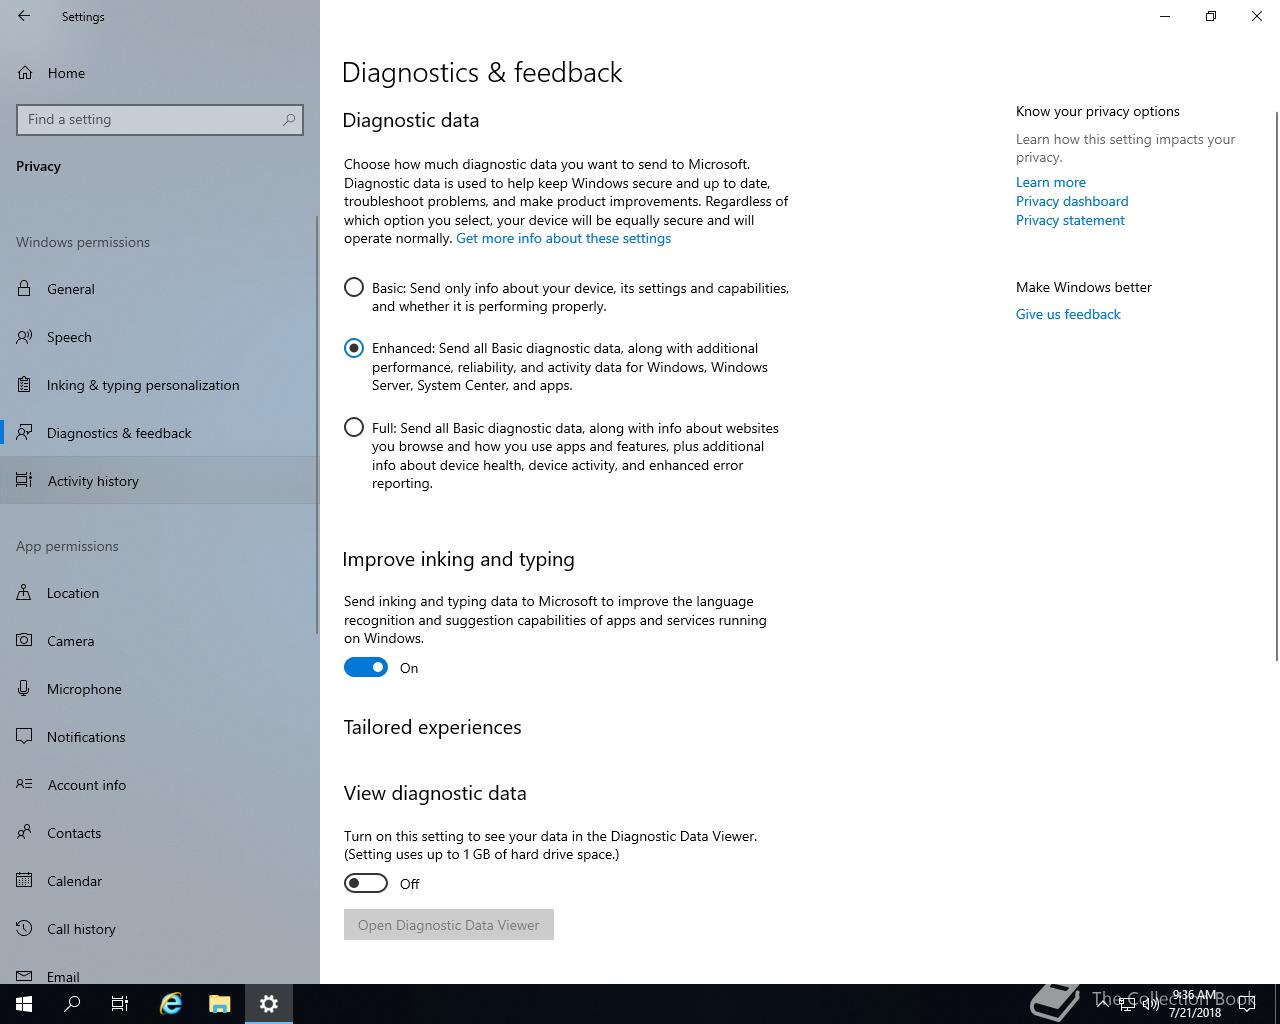Open Calendar permissions page
Viewport: 1280px width, 1024px height.
pos(160,881)
